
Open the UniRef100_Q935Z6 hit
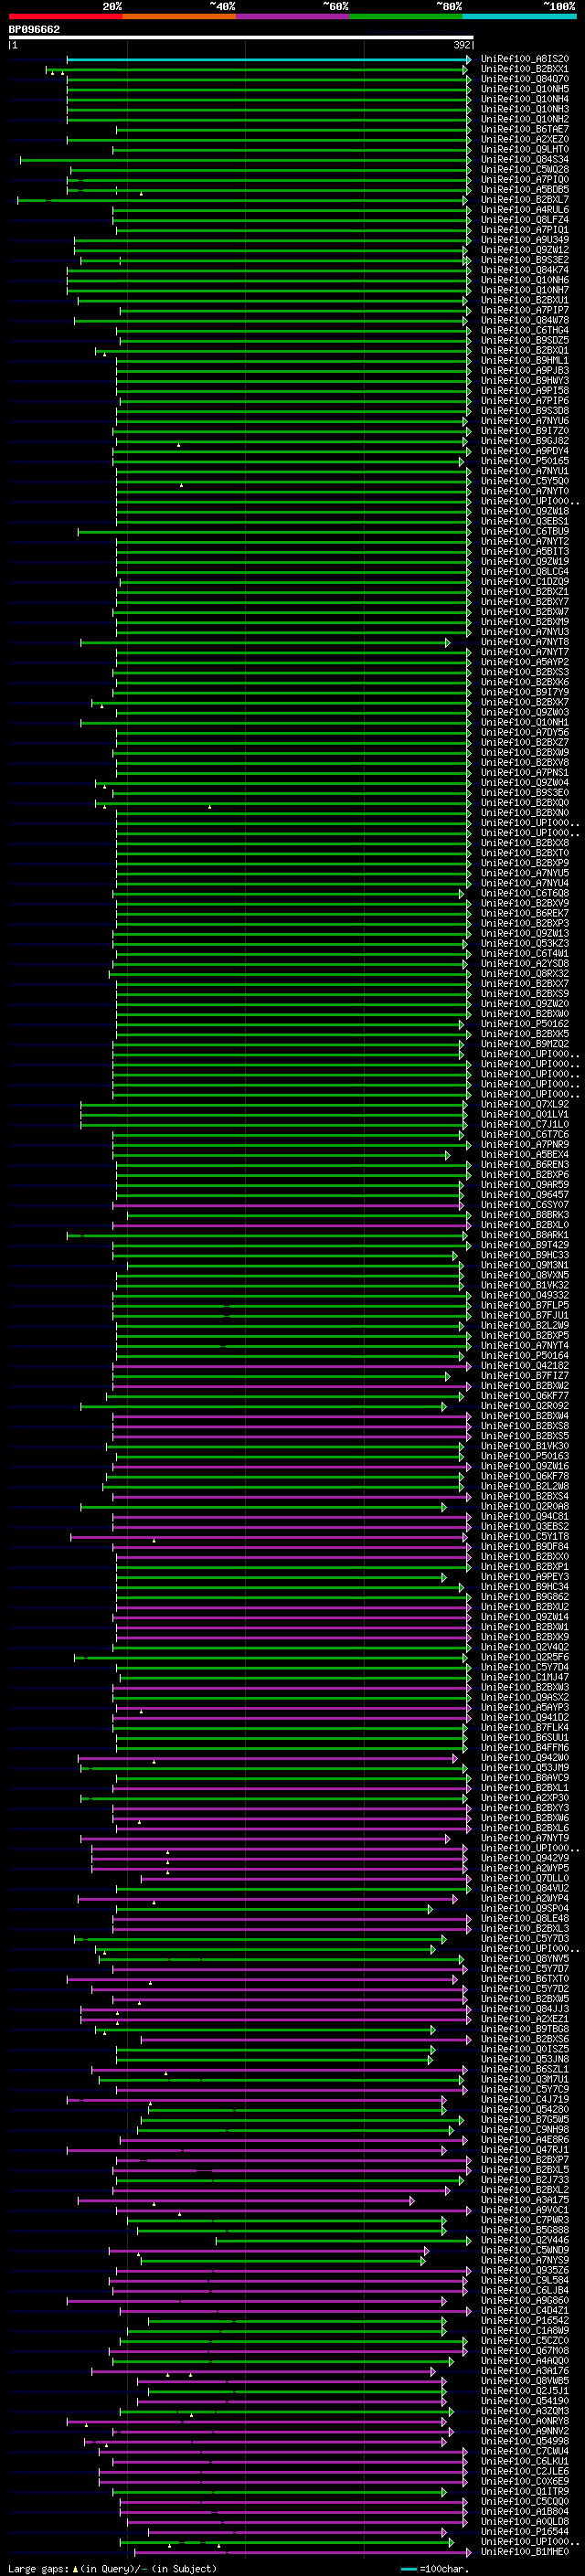(x=525, y=2270)
